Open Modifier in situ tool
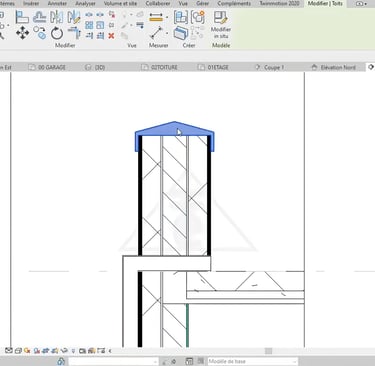This screenshot has width=375, height=366. 221,23
